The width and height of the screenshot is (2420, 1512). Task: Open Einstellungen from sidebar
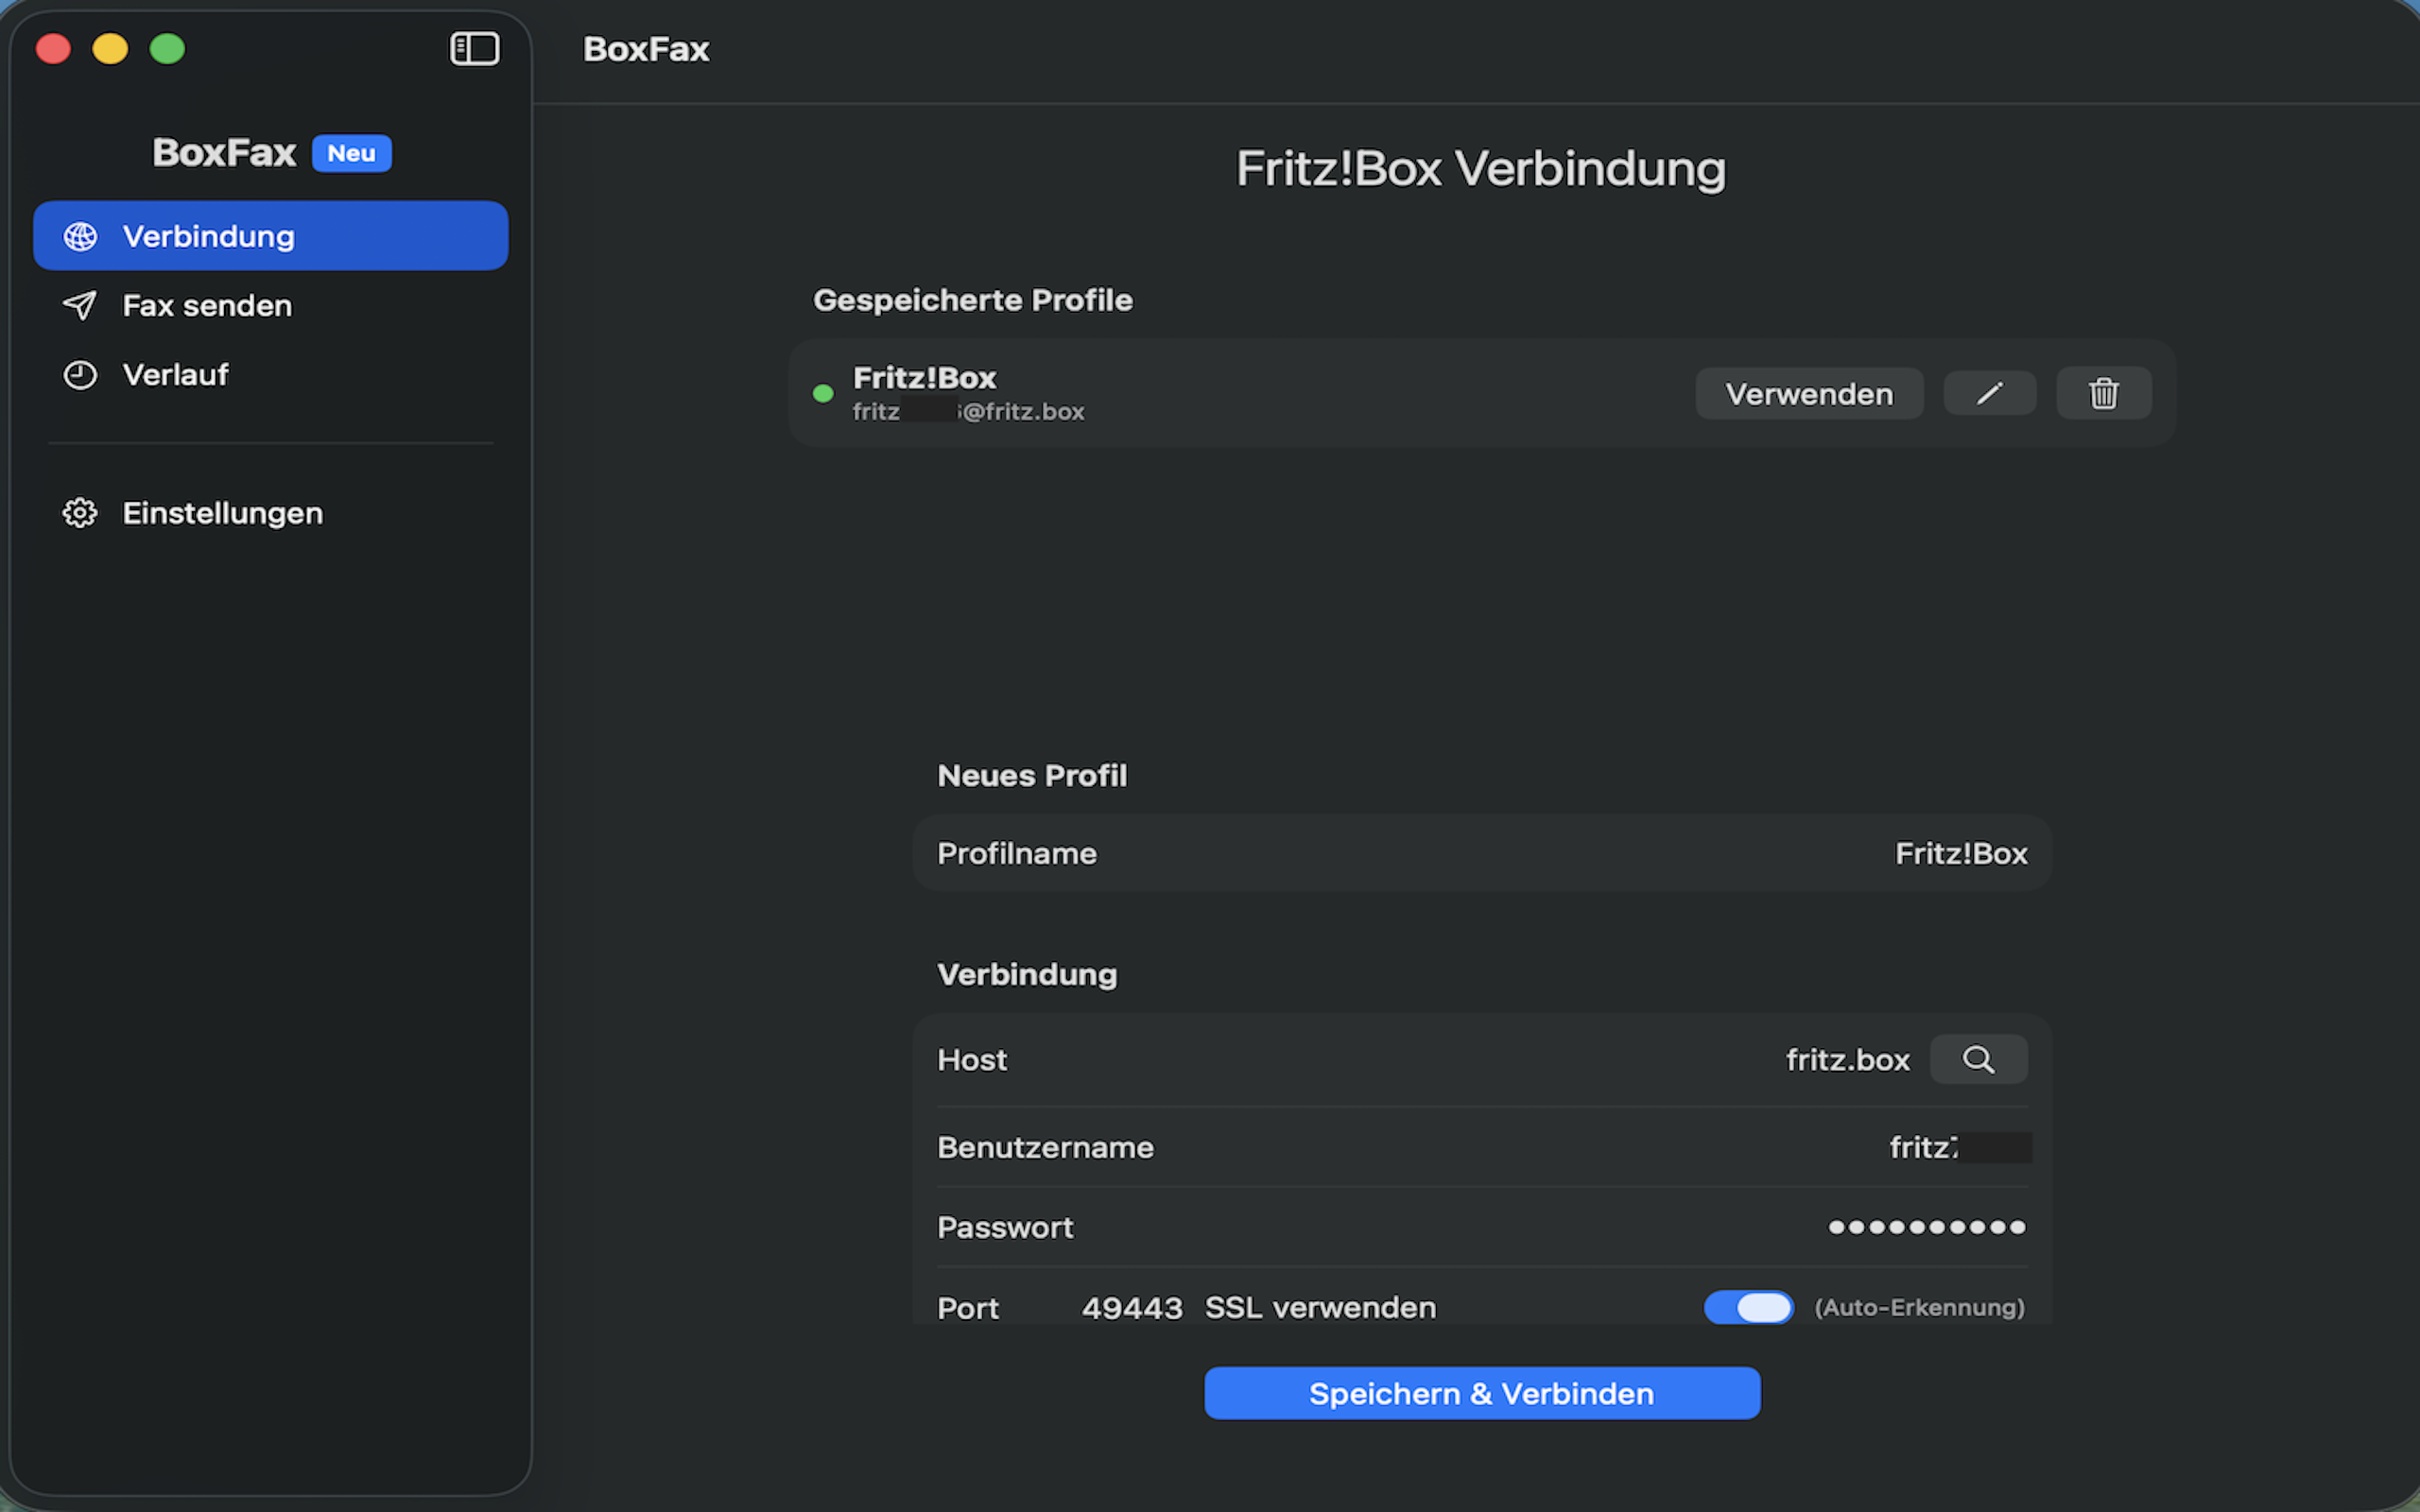pos(222,513)
